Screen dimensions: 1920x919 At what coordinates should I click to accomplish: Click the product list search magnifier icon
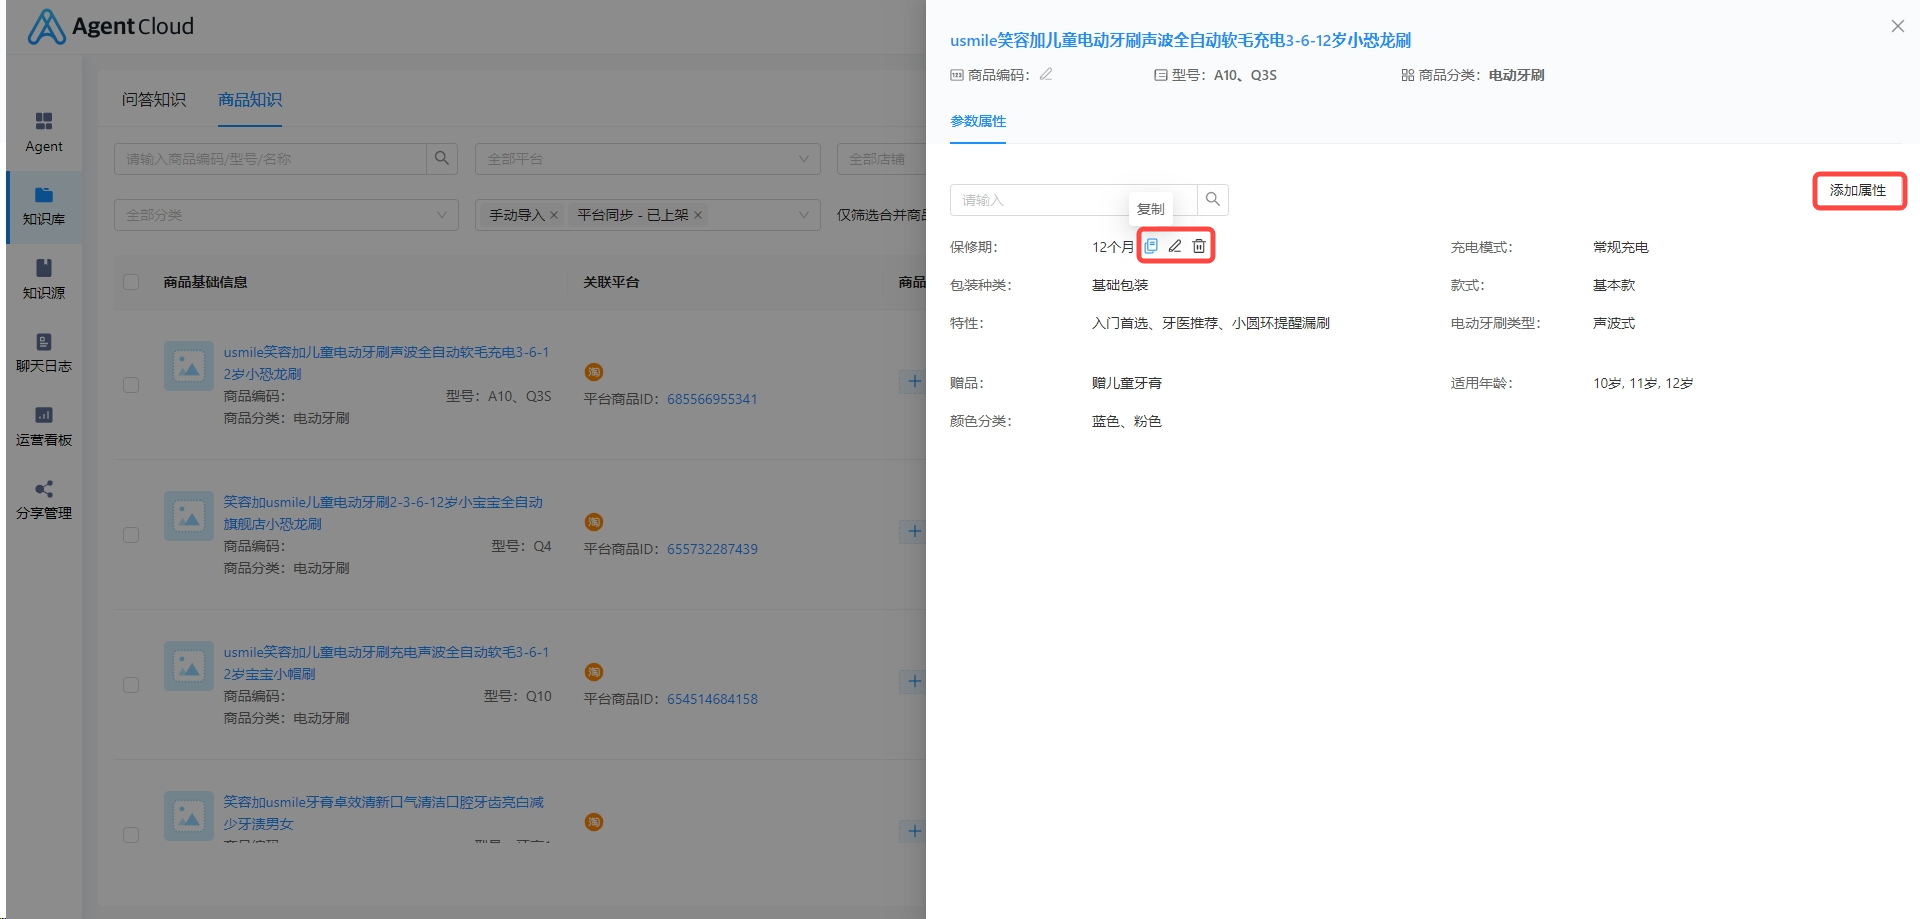(x=442, y=158)
